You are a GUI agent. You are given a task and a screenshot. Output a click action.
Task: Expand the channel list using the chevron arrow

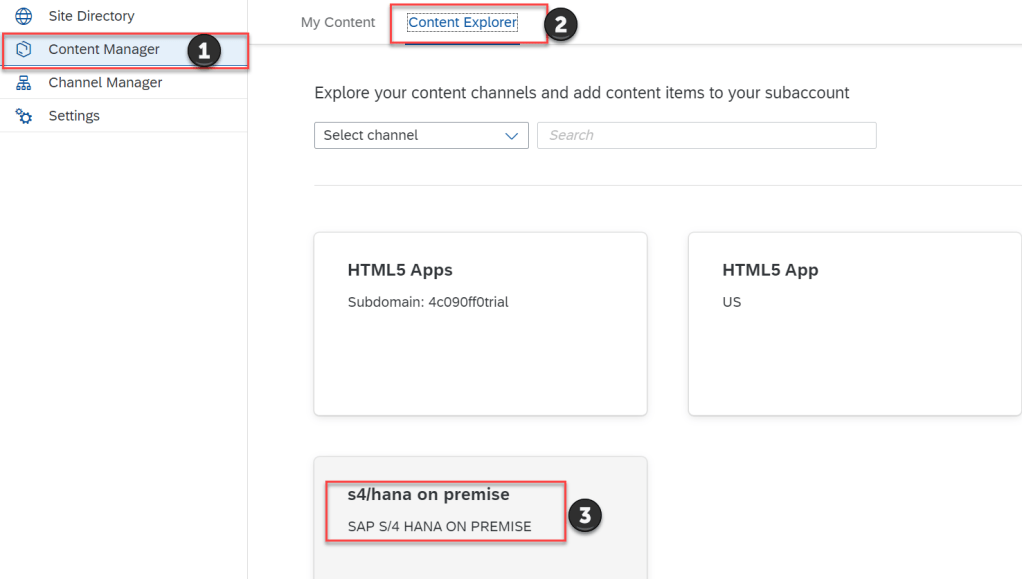(x=512, y=135)
